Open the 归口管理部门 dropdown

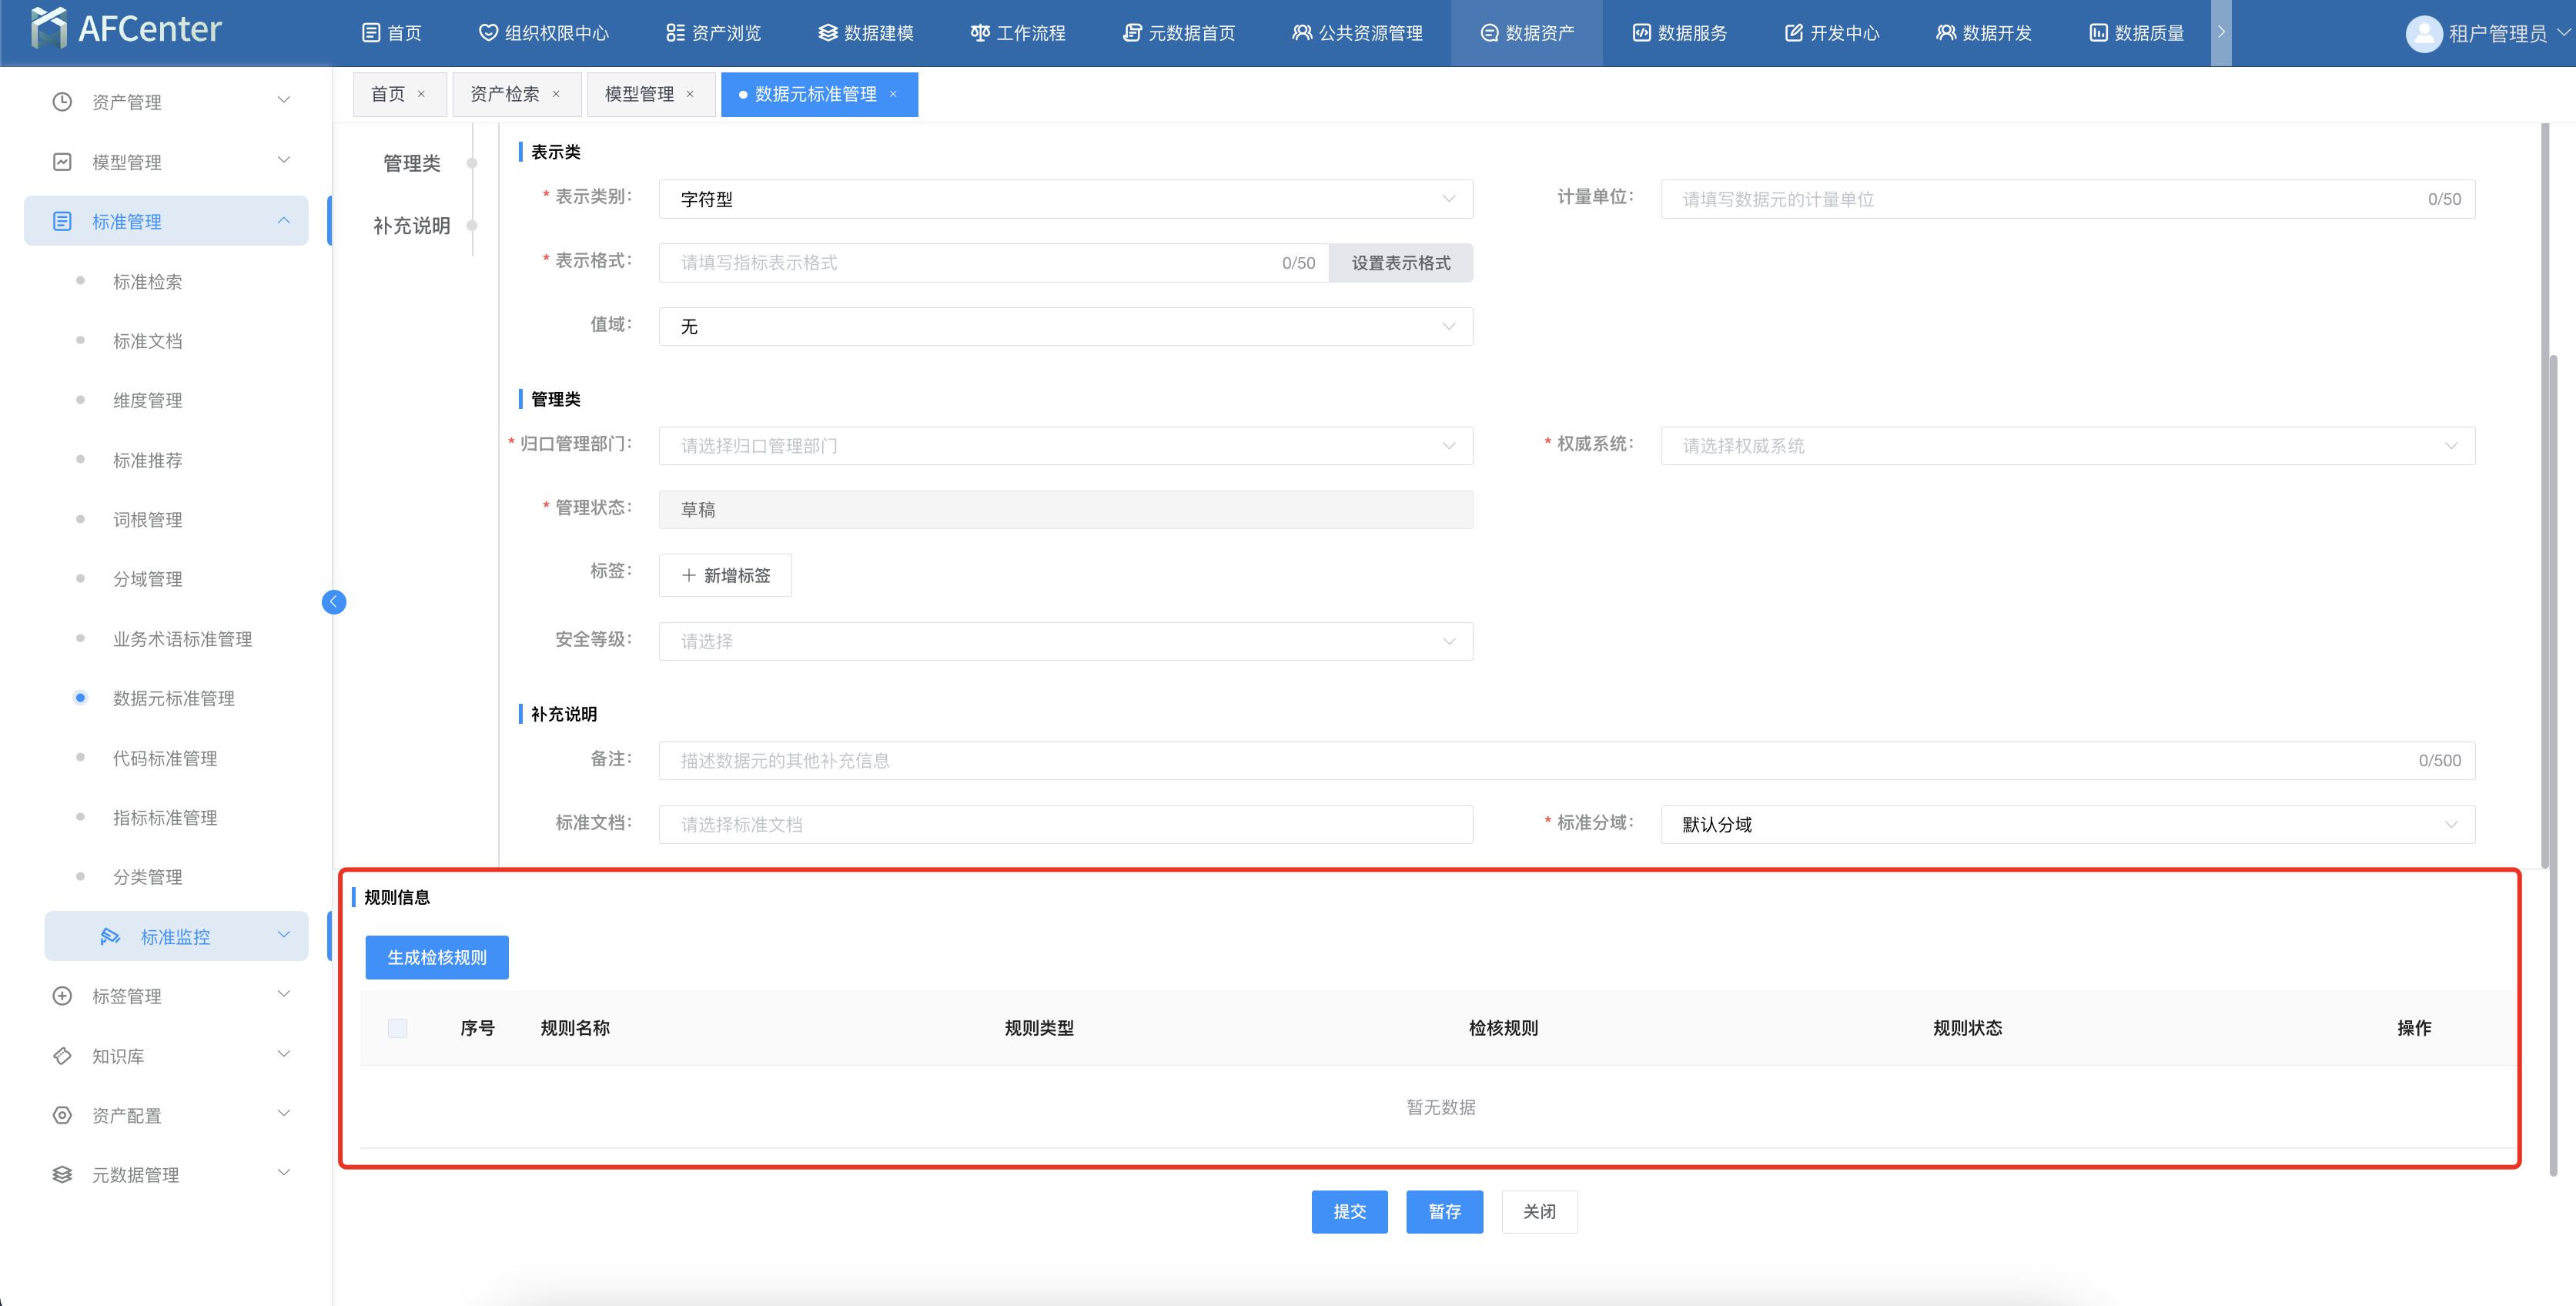(1065, 446)
